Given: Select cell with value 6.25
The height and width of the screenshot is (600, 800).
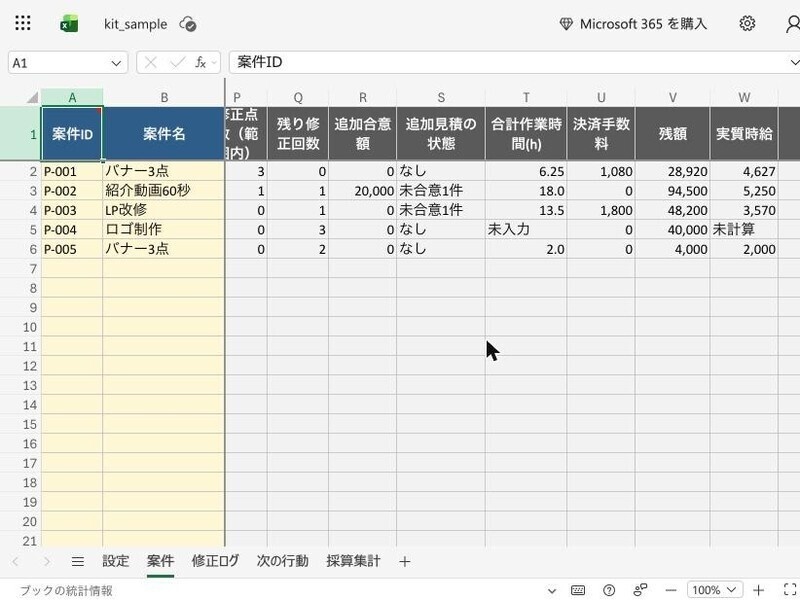Looking at the screenshot, I should [526, 171].
